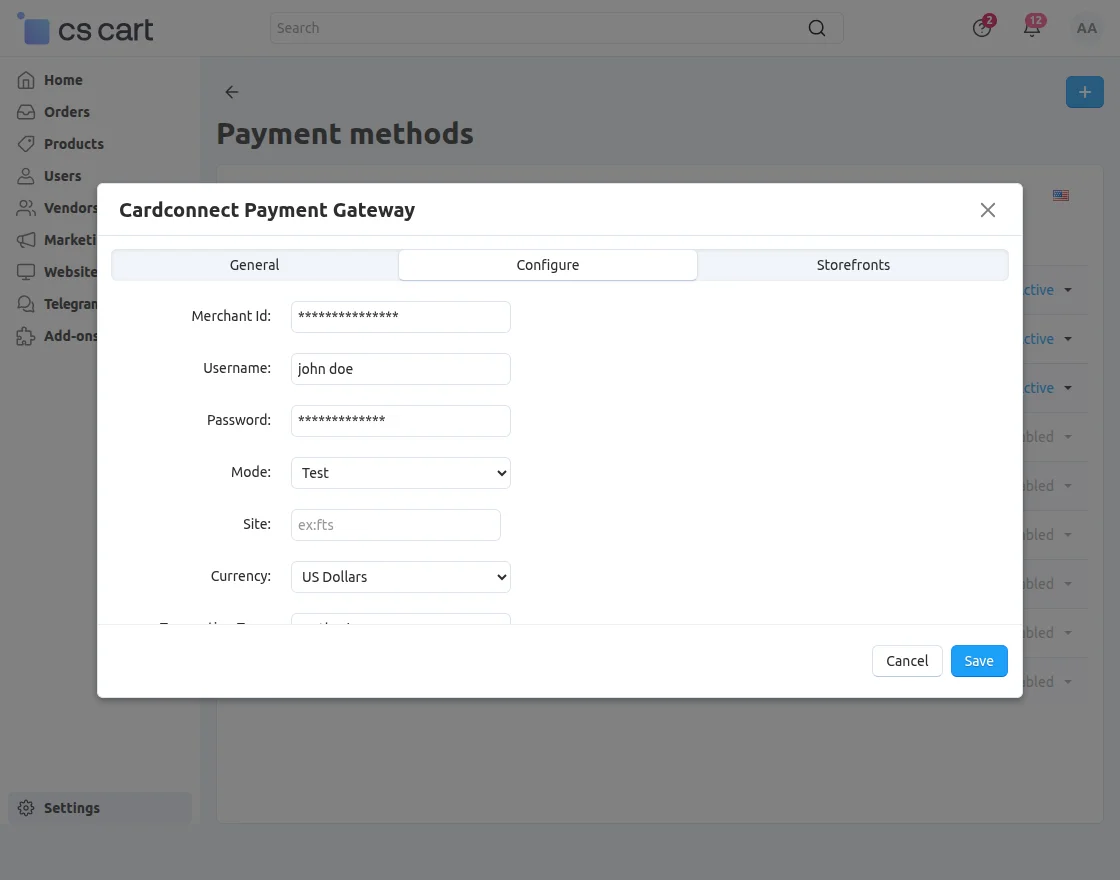Click the Add-ons puzzle icon

click(x=26, y=336)
